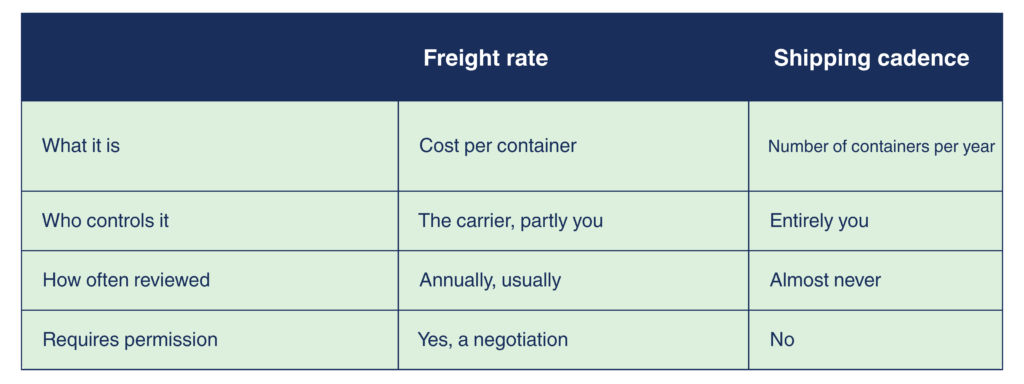Click 'The carrier, partly you' cell

pyautogui.click(x=510, y=221)
